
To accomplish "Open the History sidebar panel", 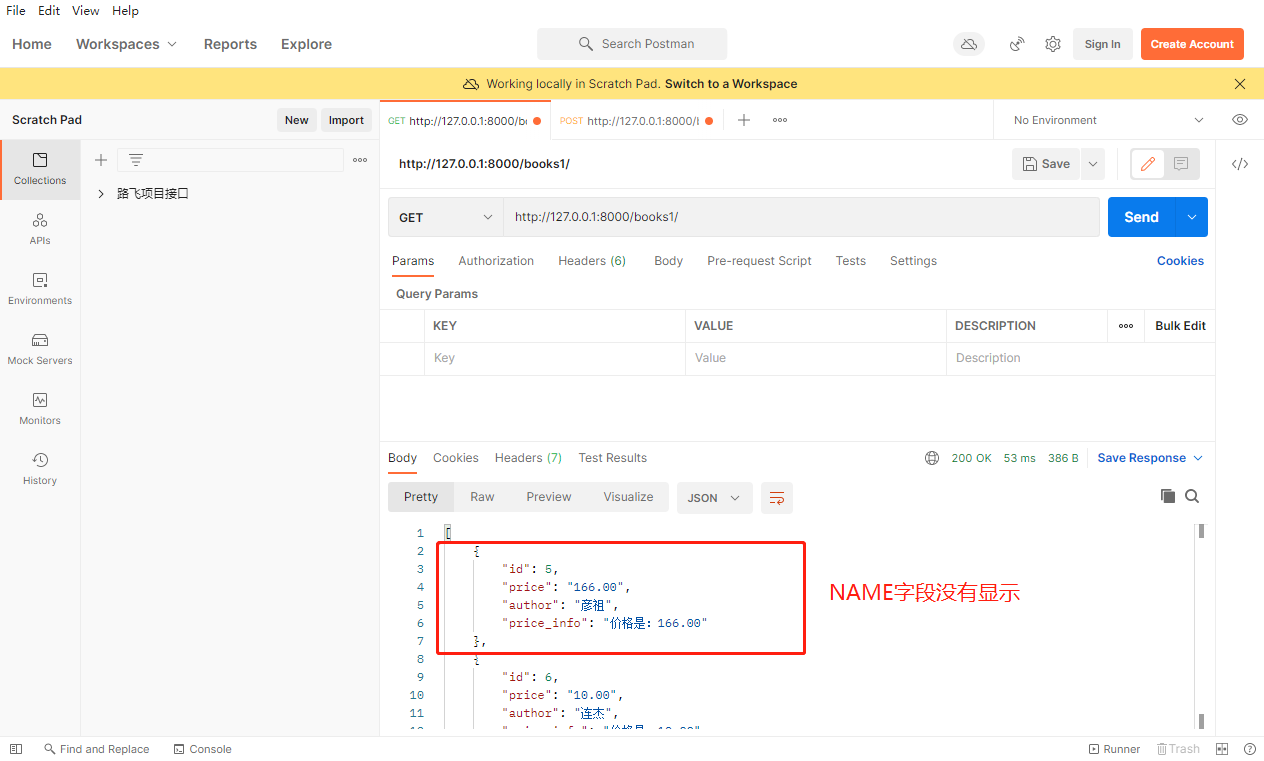I will [x=40, y=469].
